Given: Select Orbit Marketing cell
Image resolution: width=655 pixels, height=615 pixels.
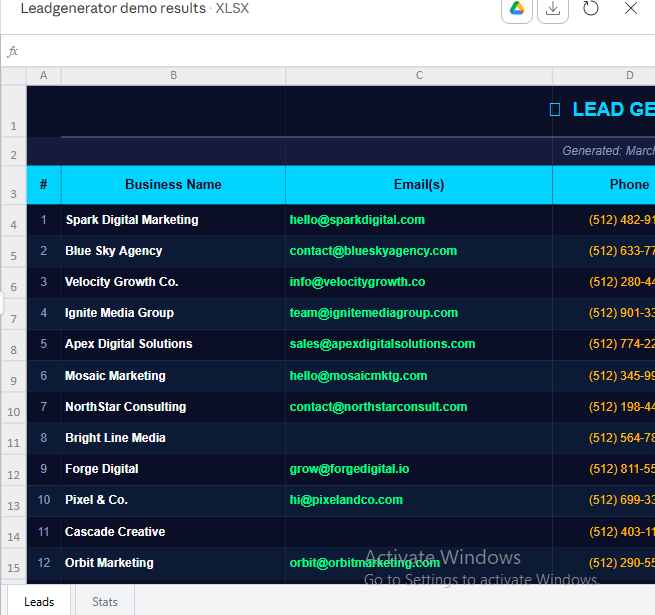Looking at the screenshot, I should click(x=173, y=563).
